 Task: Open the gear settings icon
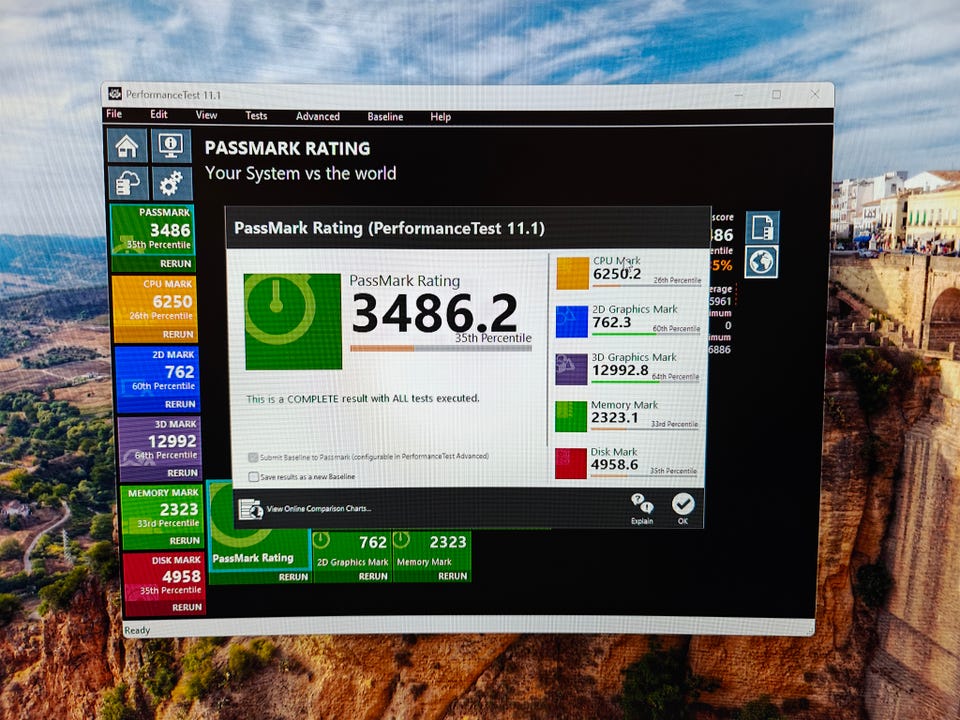pos(171,182)
